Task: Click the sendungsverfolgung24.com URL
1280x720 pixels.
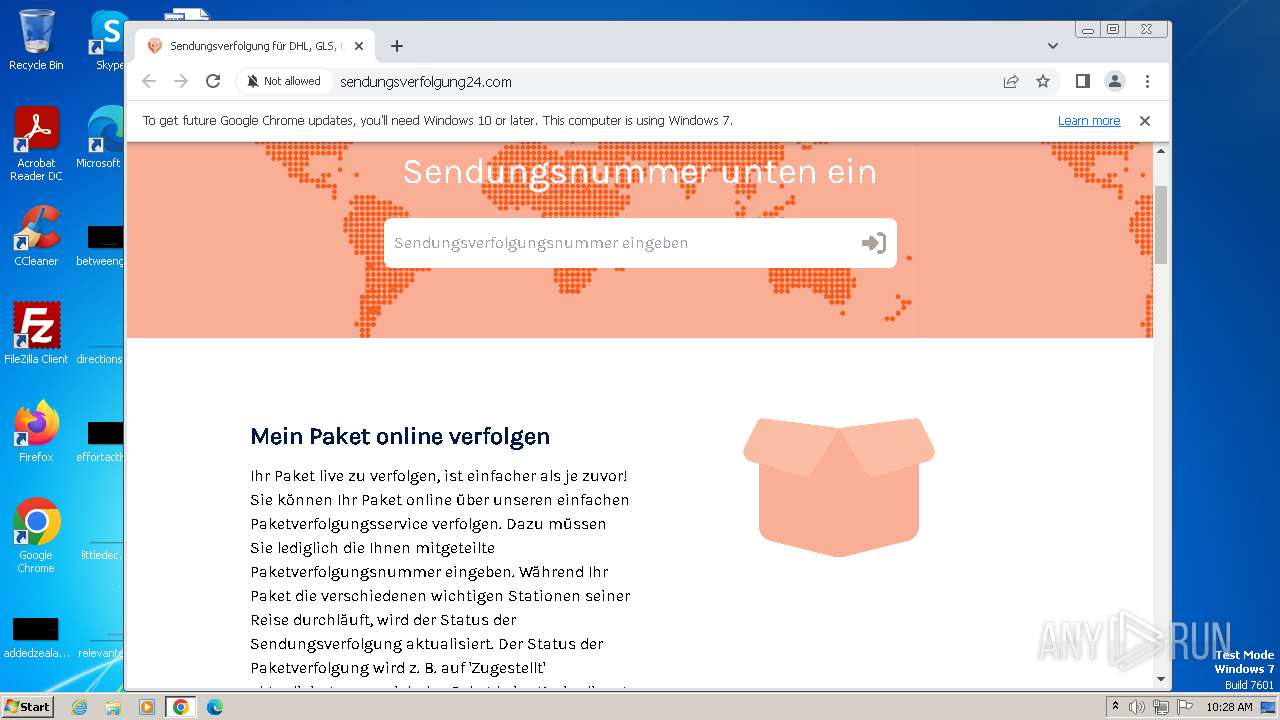Action: [426, 82]
